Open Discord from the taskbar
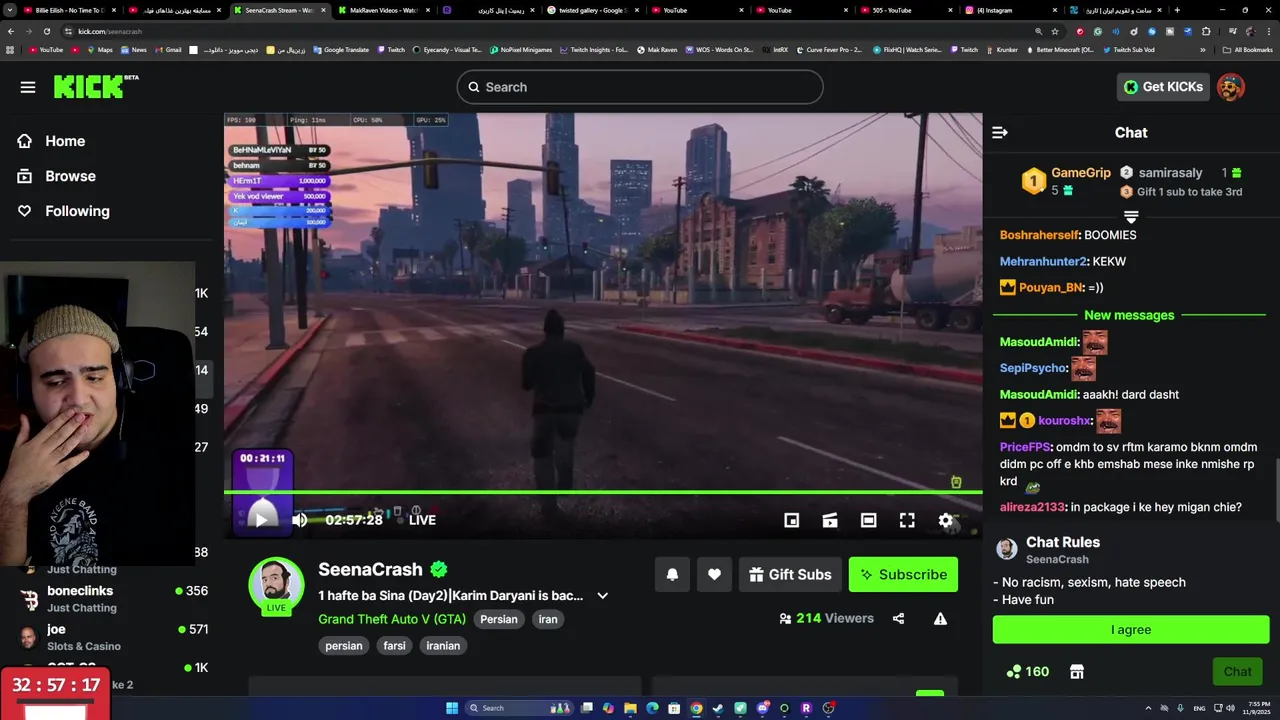The image size is (1280, 720). (x=762, y=708)
